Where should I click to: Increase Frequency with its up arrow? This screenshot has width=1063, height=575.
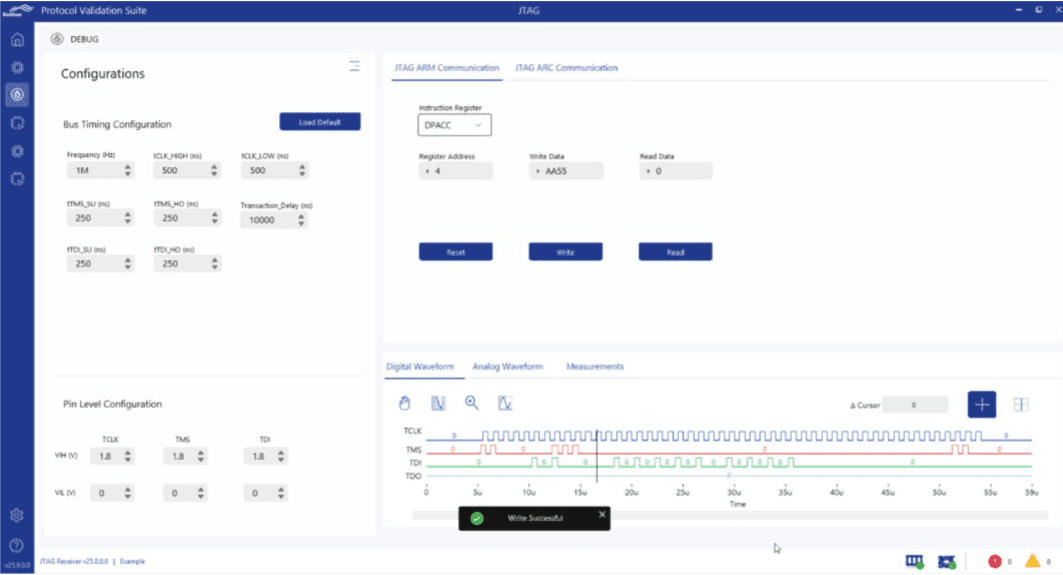127,167
